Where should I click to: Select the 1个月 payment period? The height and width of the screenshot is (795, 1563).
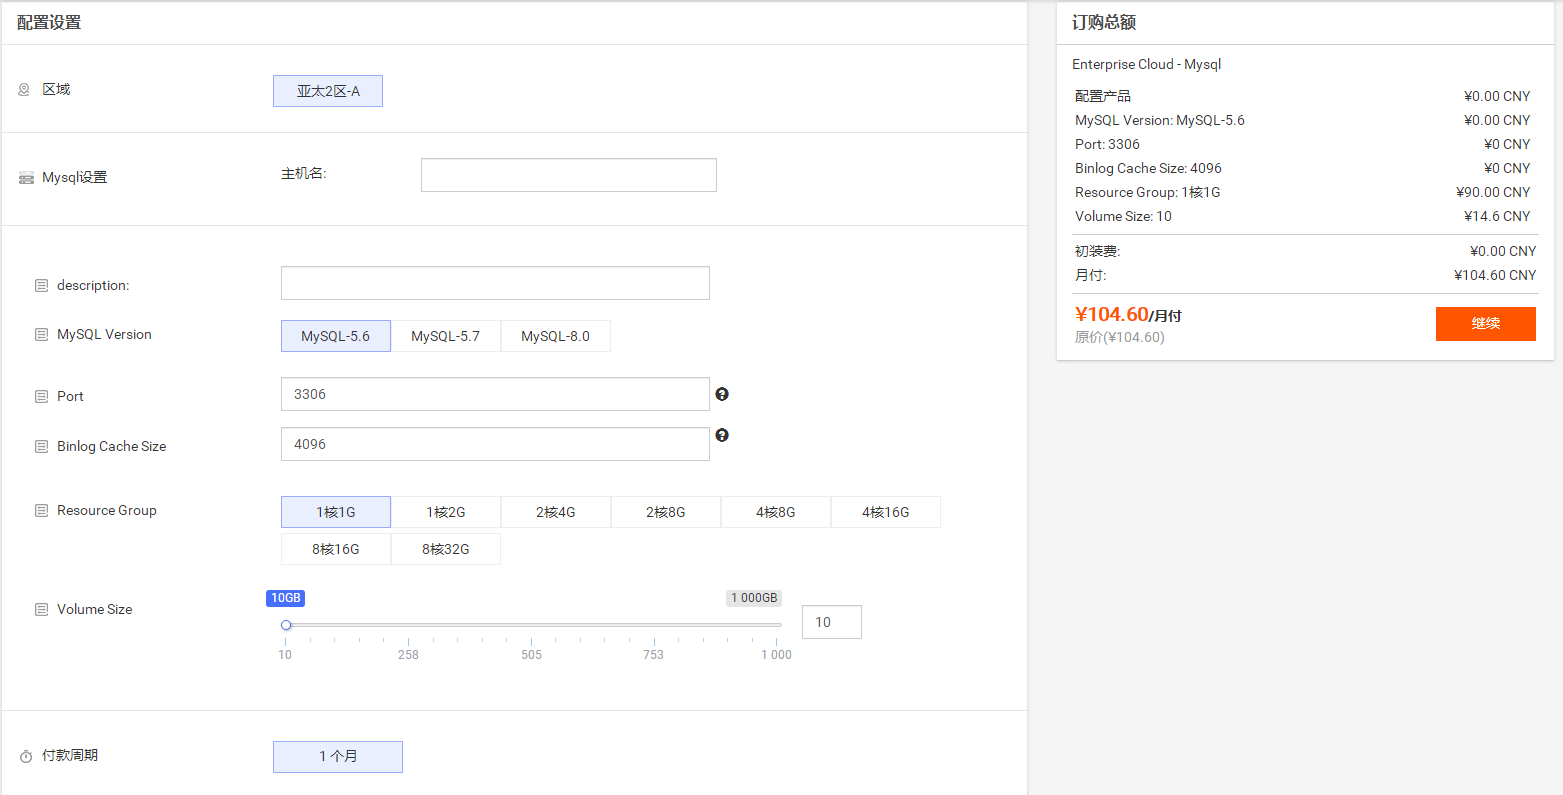[338, 757]
